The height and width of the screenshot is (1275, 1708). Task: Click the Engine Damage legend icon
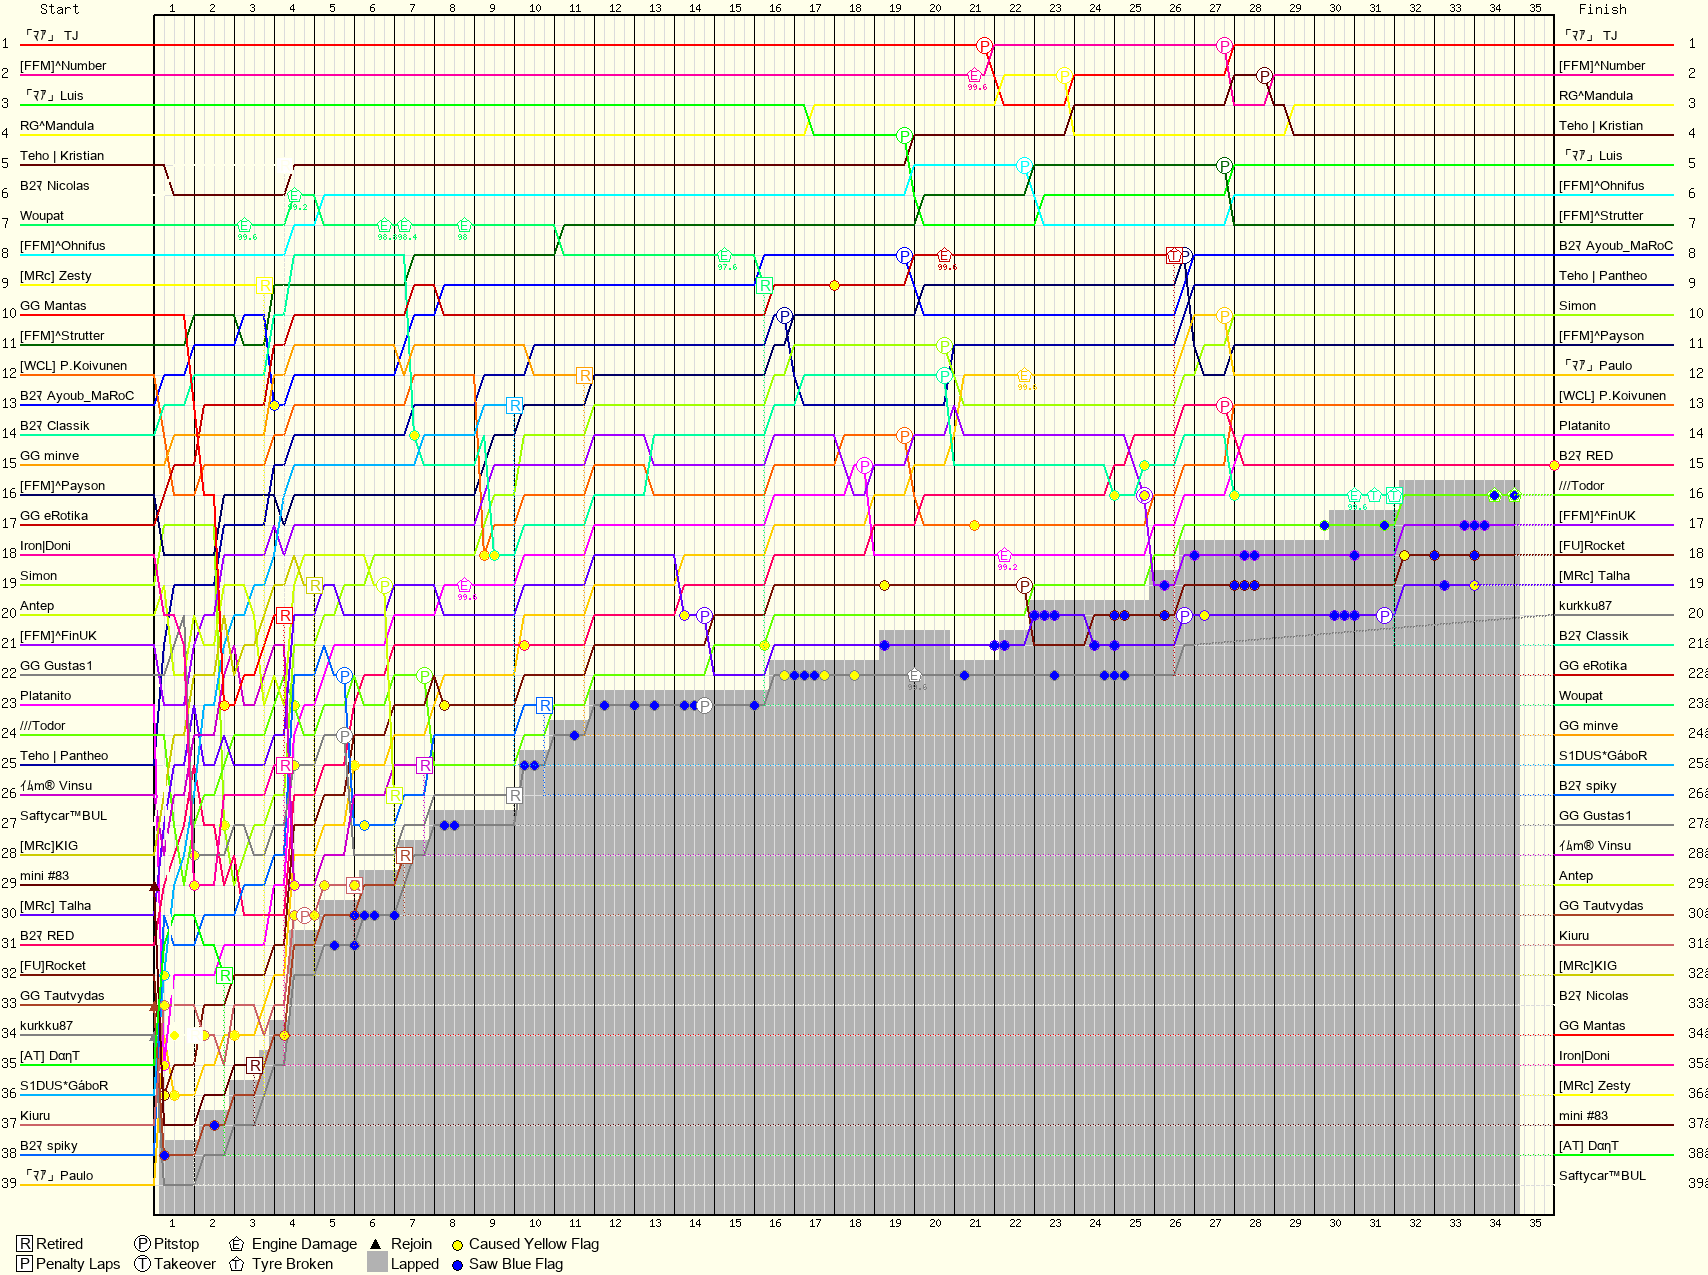point(236,1244)
